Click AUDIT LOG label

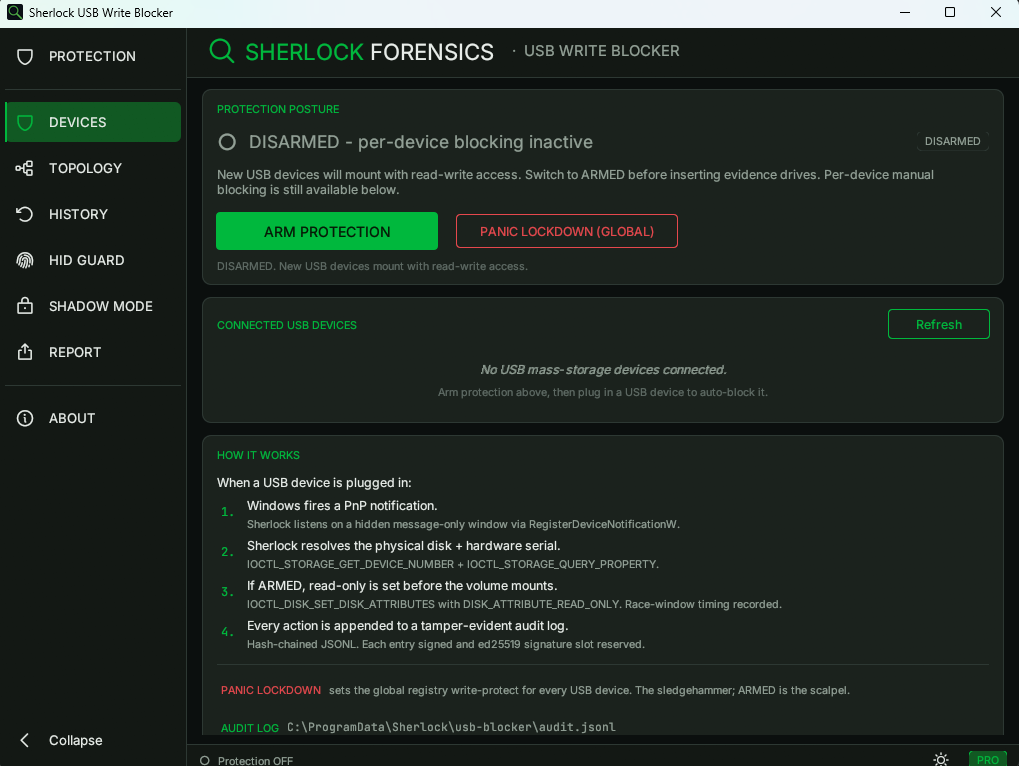click(x=250, y=728)
